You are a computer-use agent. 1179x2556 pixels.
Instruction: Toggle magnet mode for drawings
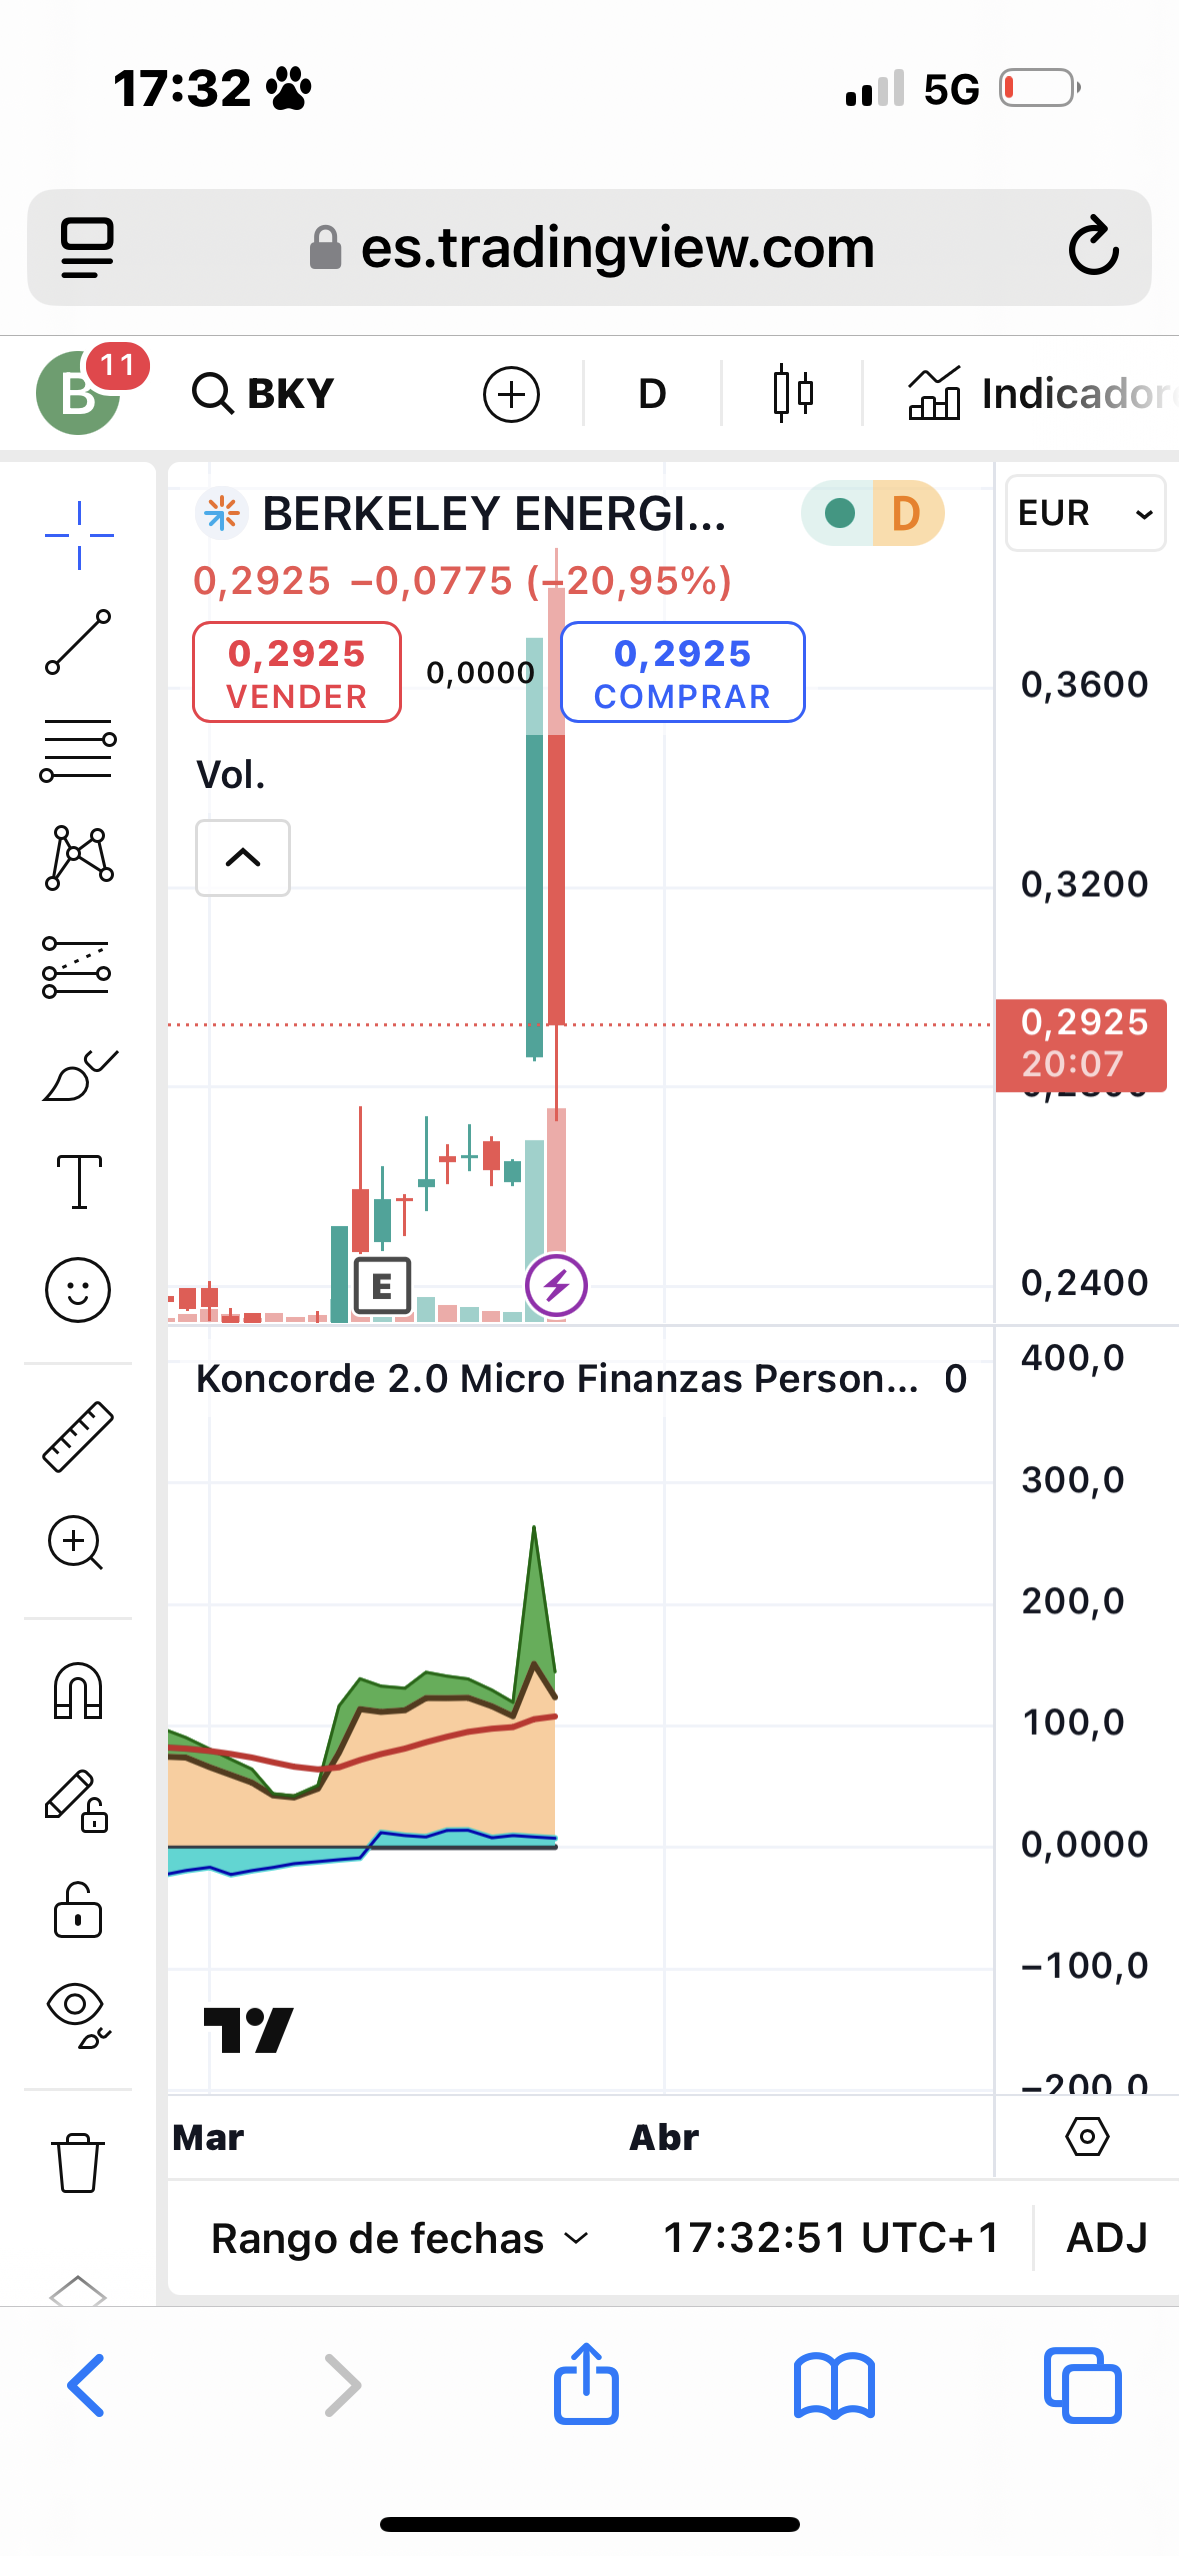pos(78,1690)
